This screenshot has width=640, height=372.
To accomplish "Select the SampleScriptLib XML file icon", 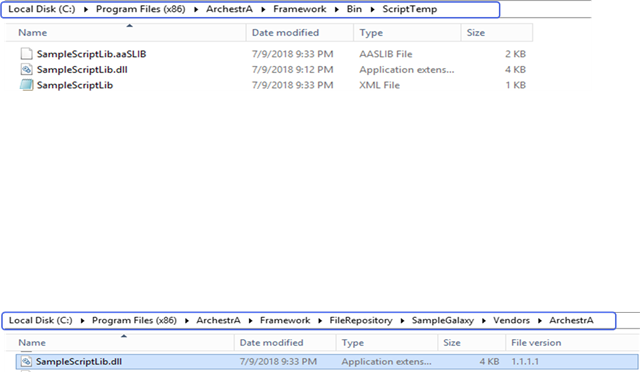I will click(27, 85).
